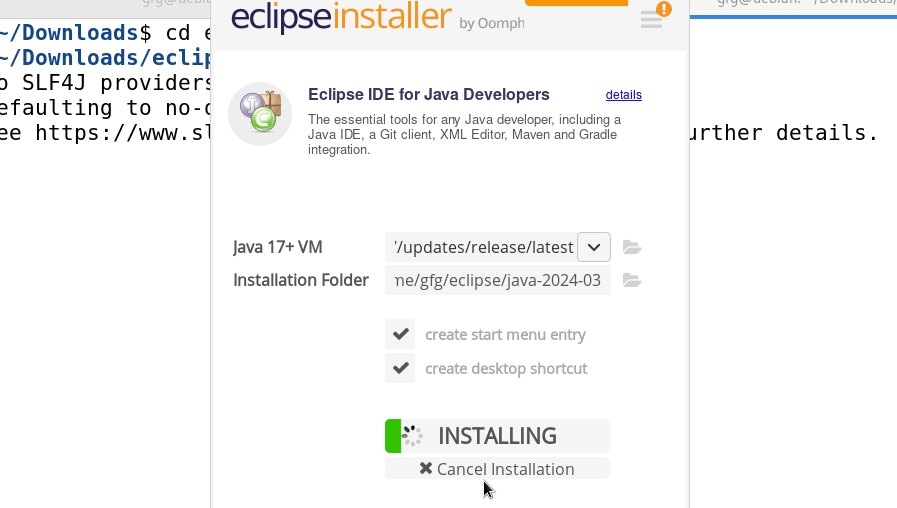Cancel the installation
The image size is (897, 508).
click(x=497, y=469)
